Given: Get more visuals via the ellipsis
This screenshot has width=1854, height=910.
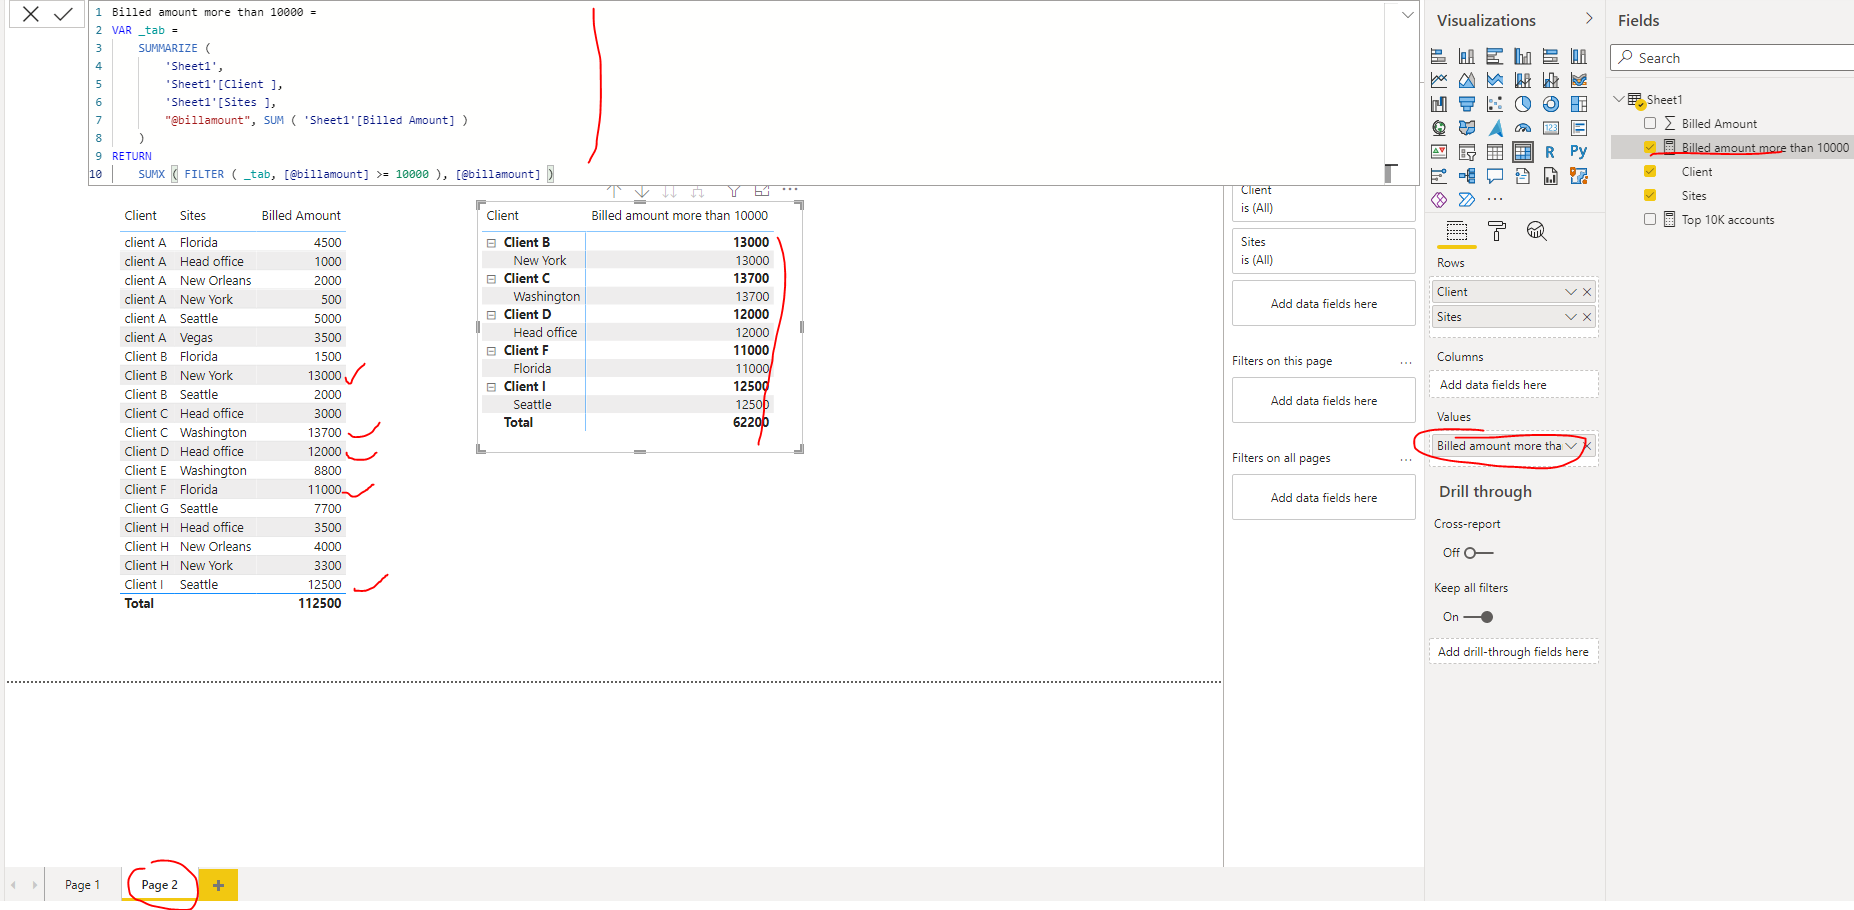Looking at the screenshot, I should coord(1495,200).
